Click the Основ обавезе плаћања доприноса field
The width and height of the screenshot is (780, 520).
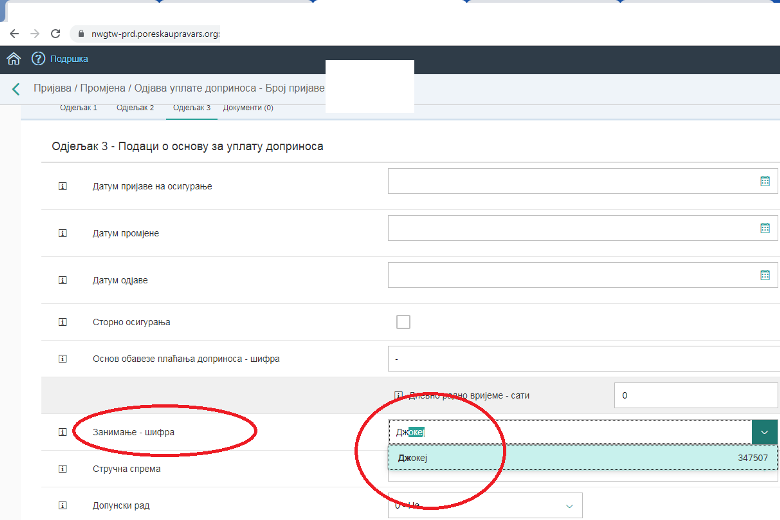tap(582, 358)
